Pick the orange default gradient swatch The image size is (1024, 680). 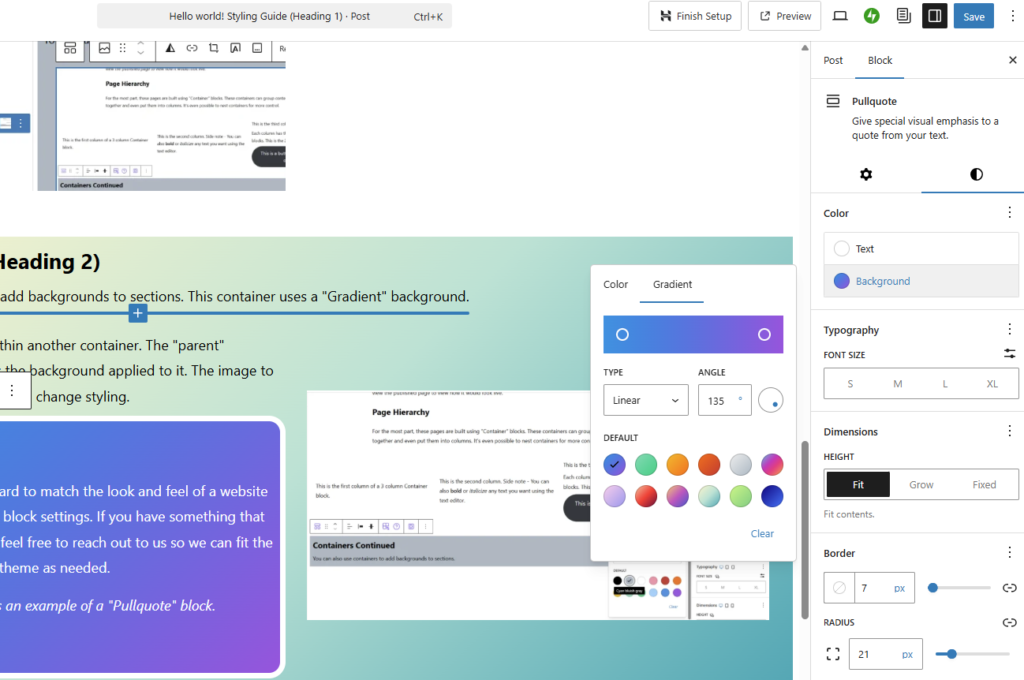[x=678, y=465]
